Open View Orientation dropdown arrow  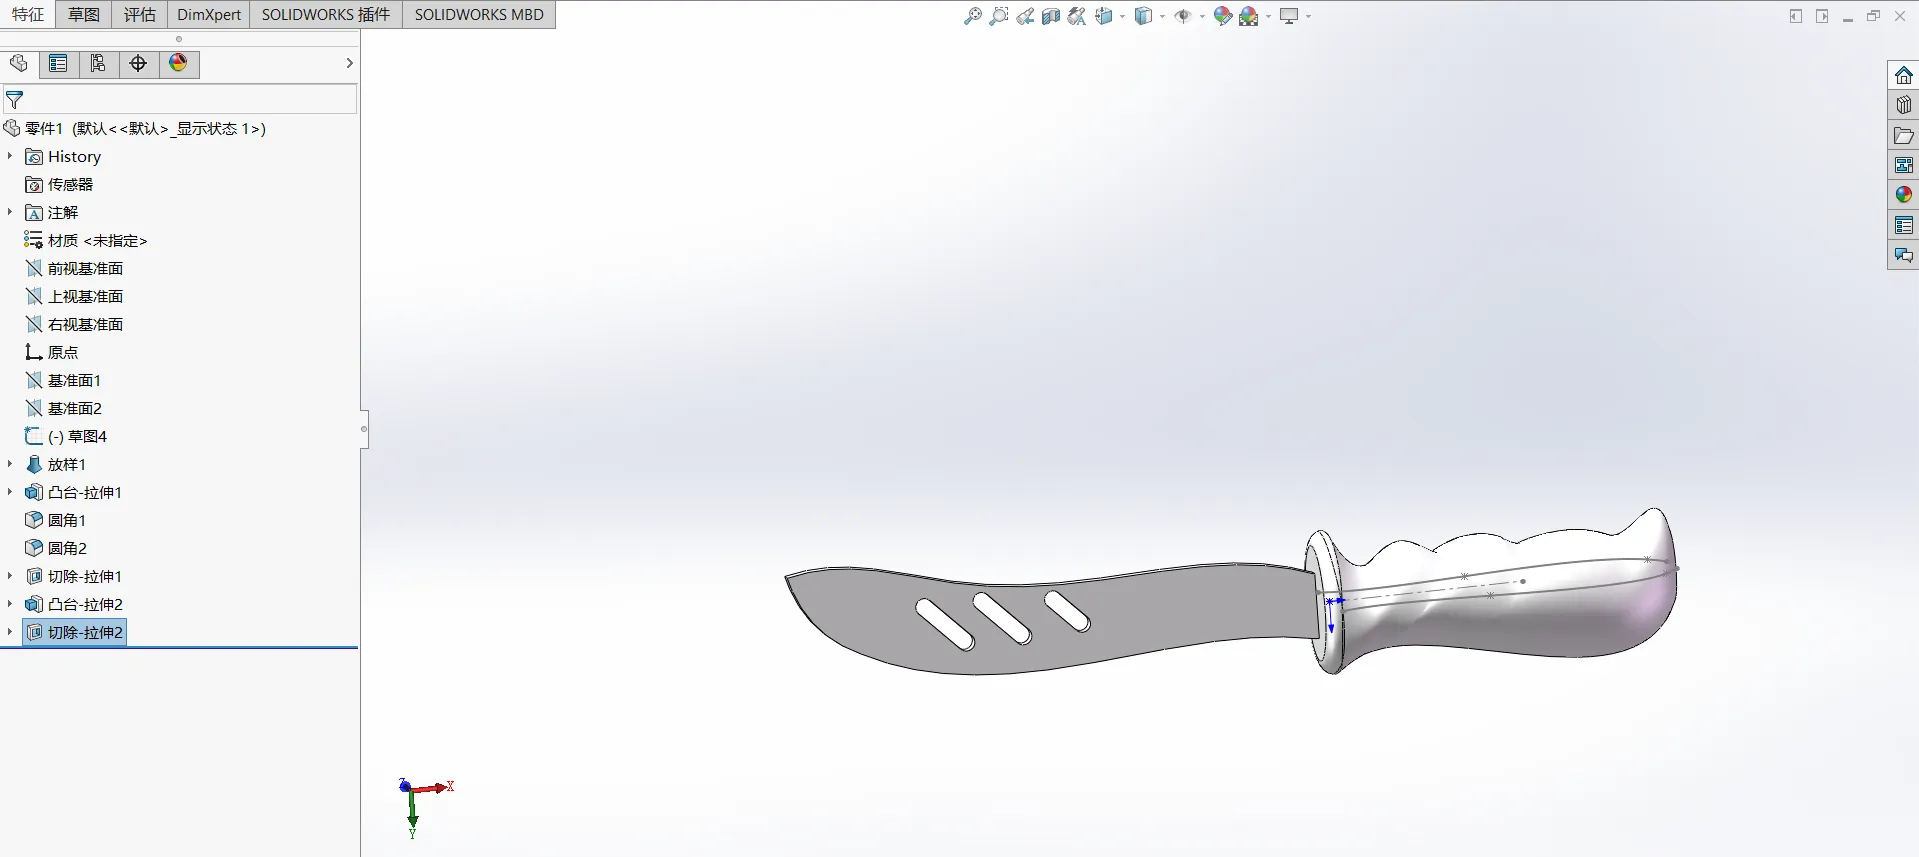point(1122,16)
